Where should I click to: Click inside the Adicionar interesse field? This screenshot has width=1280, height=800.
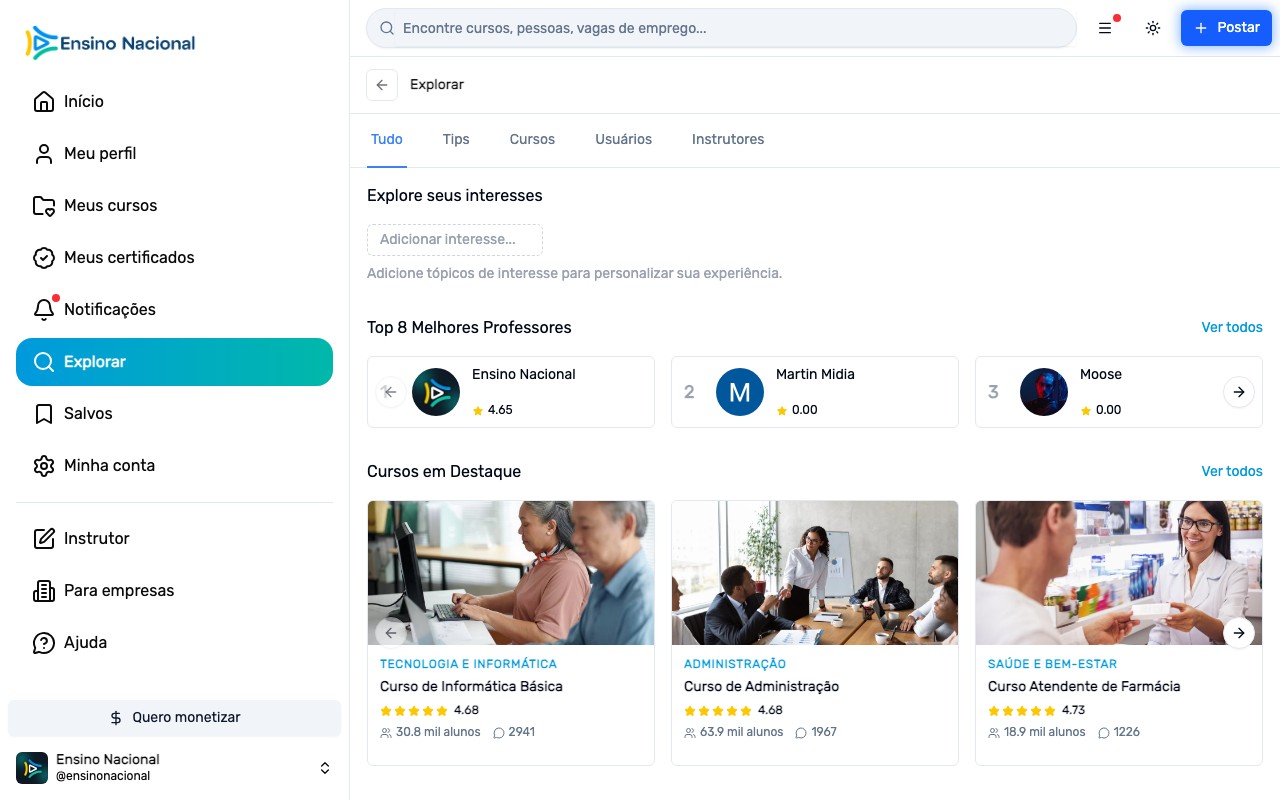tap(455, 240)
